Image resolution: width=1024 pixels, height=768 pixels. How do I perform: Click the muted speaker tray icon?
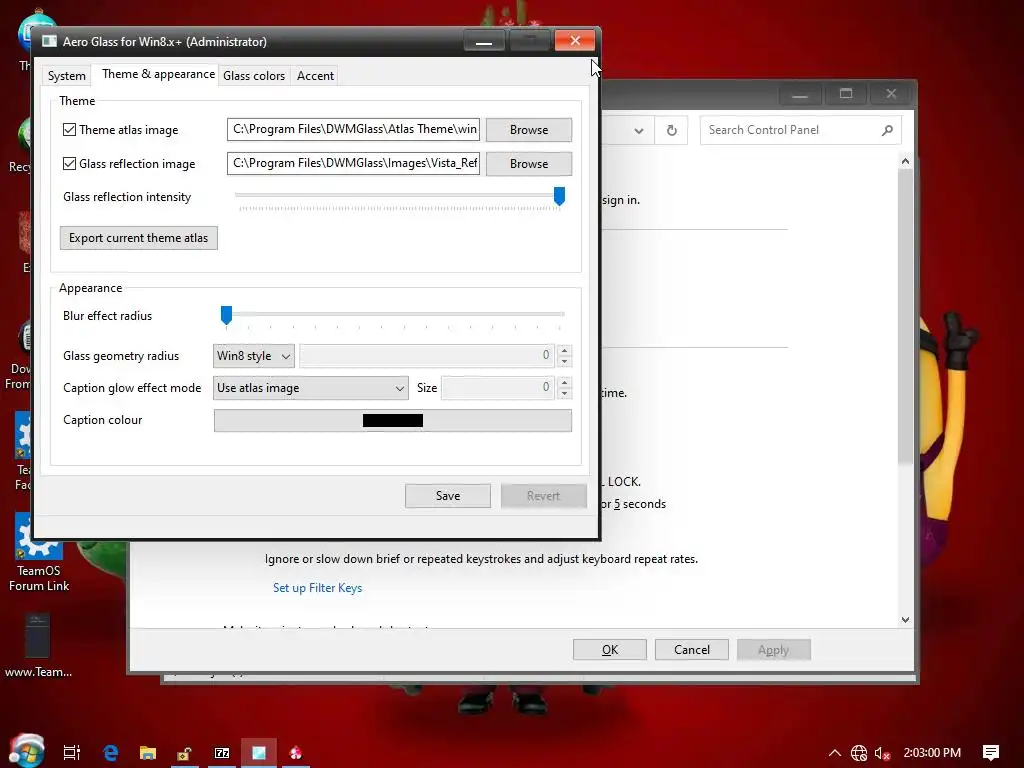(882, 753)
